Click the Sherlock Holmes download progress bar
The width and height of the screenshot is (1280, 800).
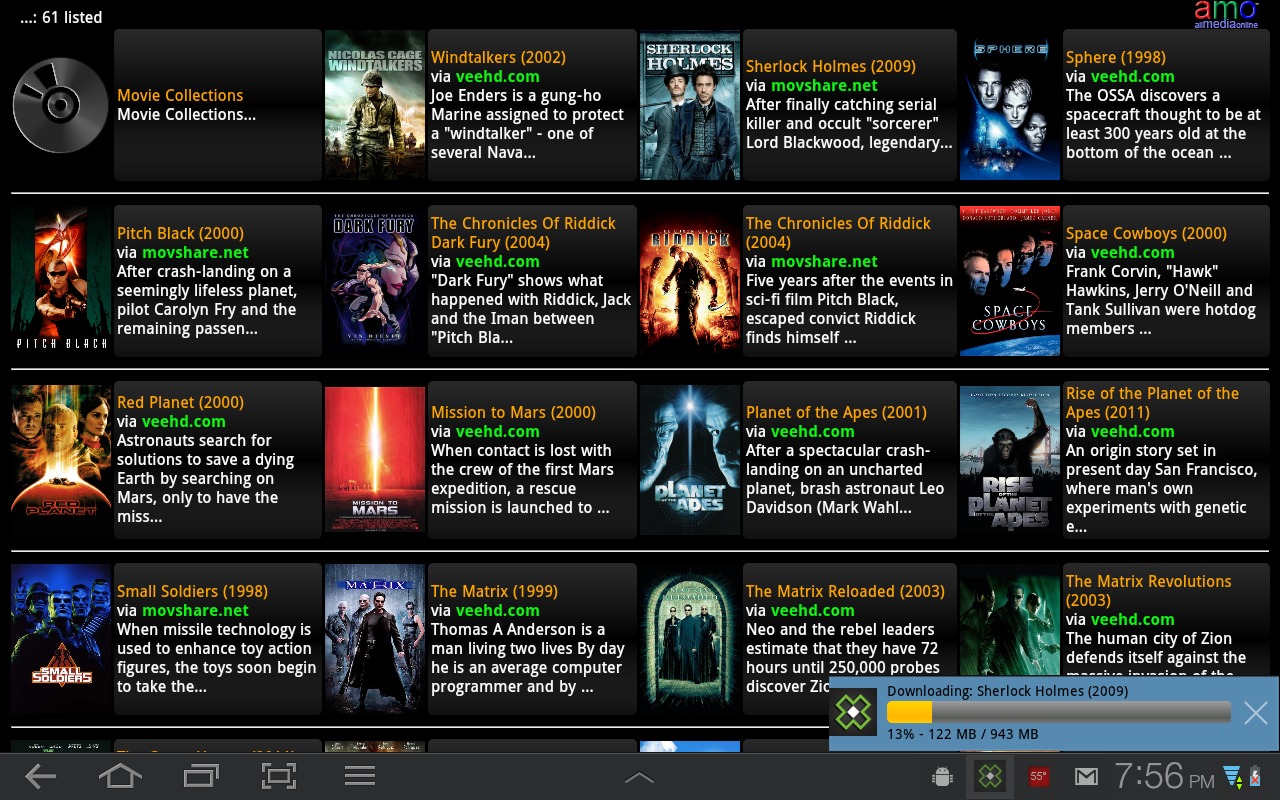click(x=1058, y=712)
